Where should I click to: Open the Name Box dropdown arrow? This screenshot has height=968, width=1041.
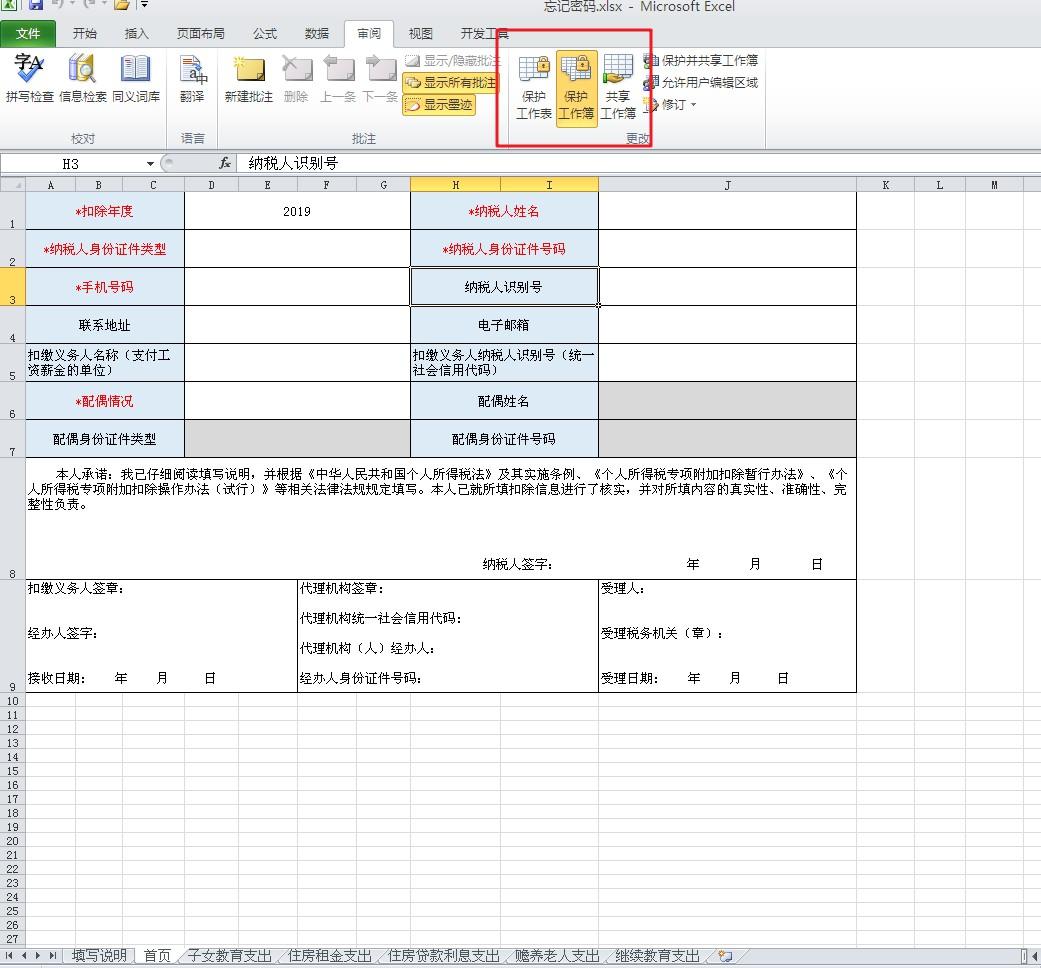point(151,164)
